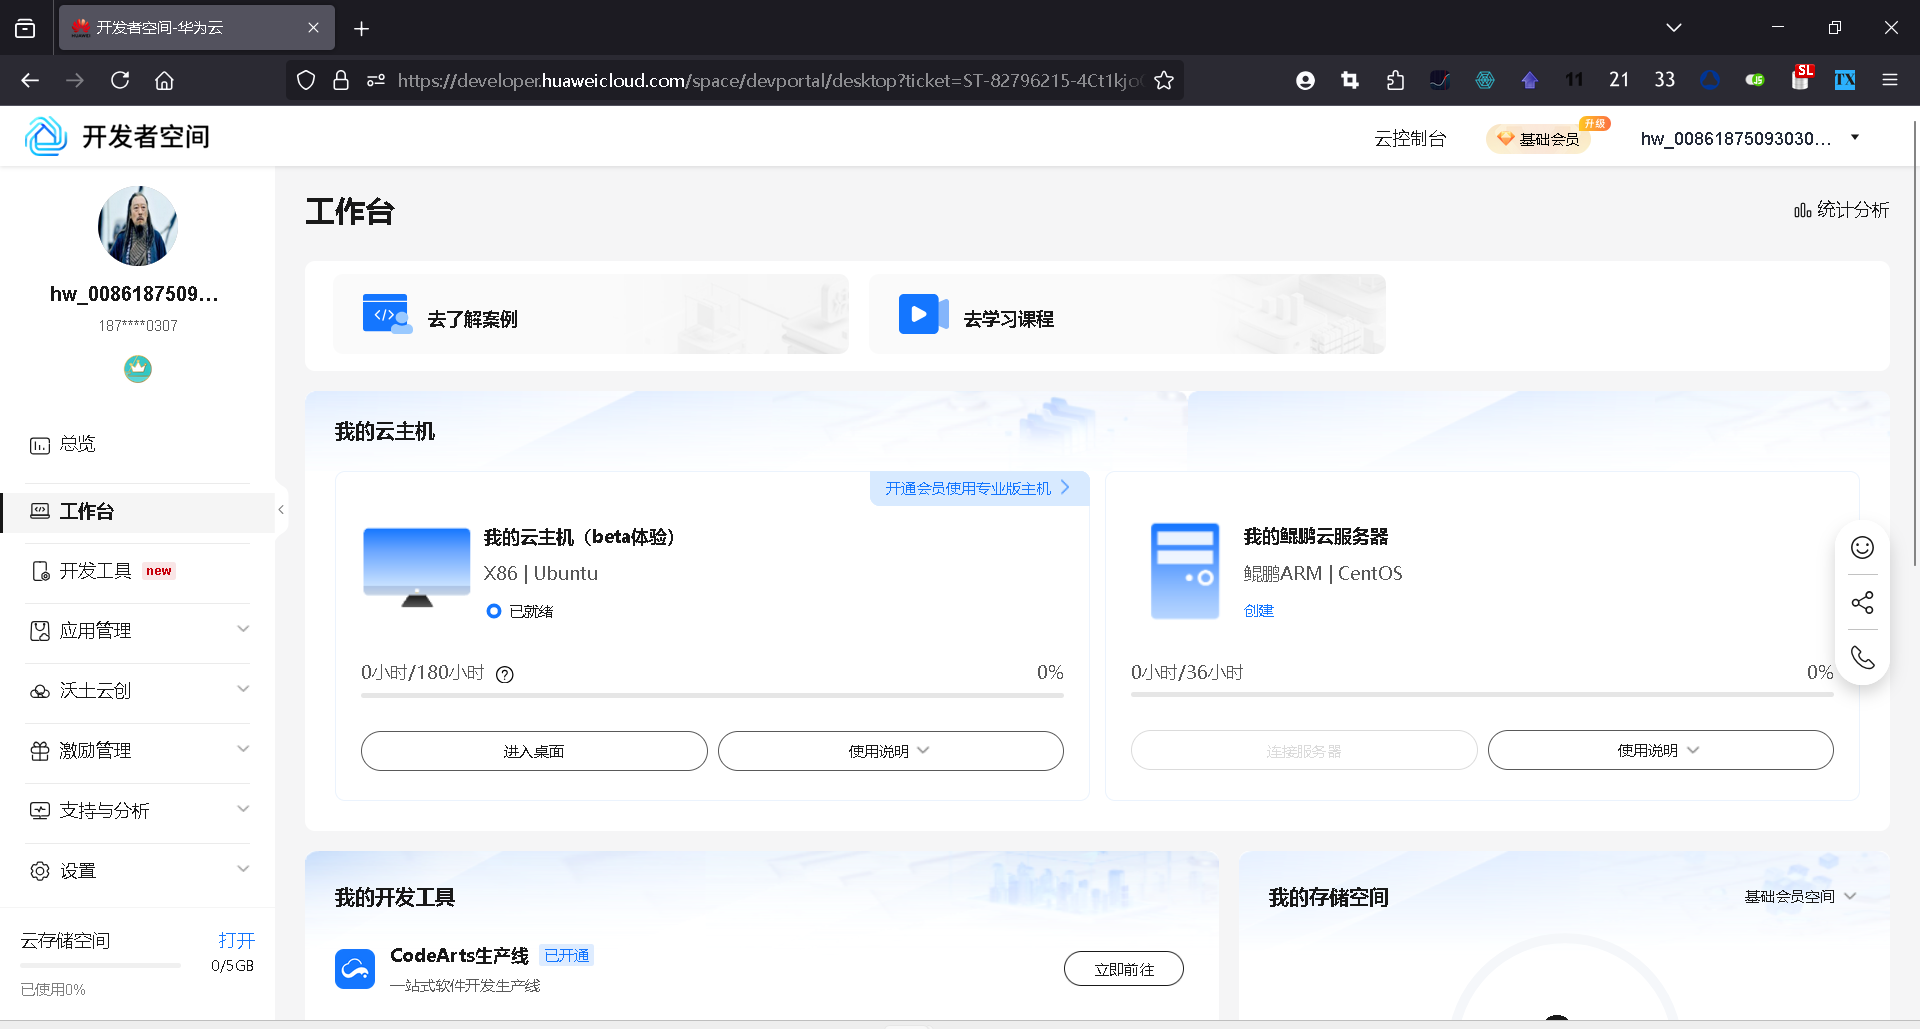This screenshot has width=1920, height=1029.
Task: Click 立即前往 for CodeArts
Action: (x=1123, y=968)
